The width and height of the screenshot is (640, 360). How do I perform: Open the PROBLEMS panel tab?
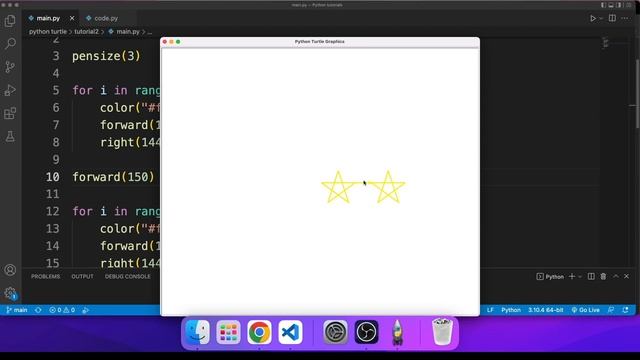pyautogui.click(x=45, y=276)
